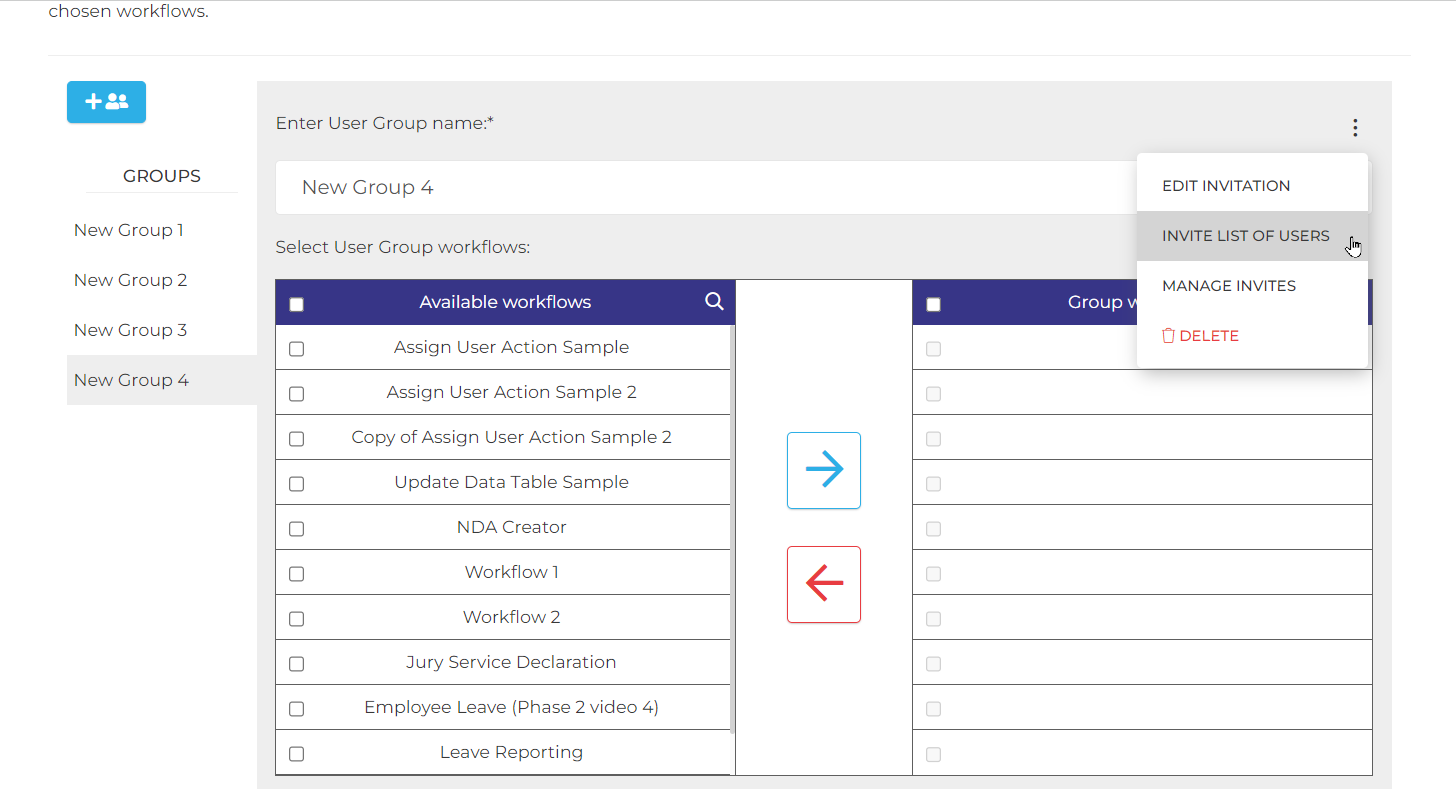Click the GROUPS sidebar heading
Screen dimensions: 1456x789
pos(162,176)
